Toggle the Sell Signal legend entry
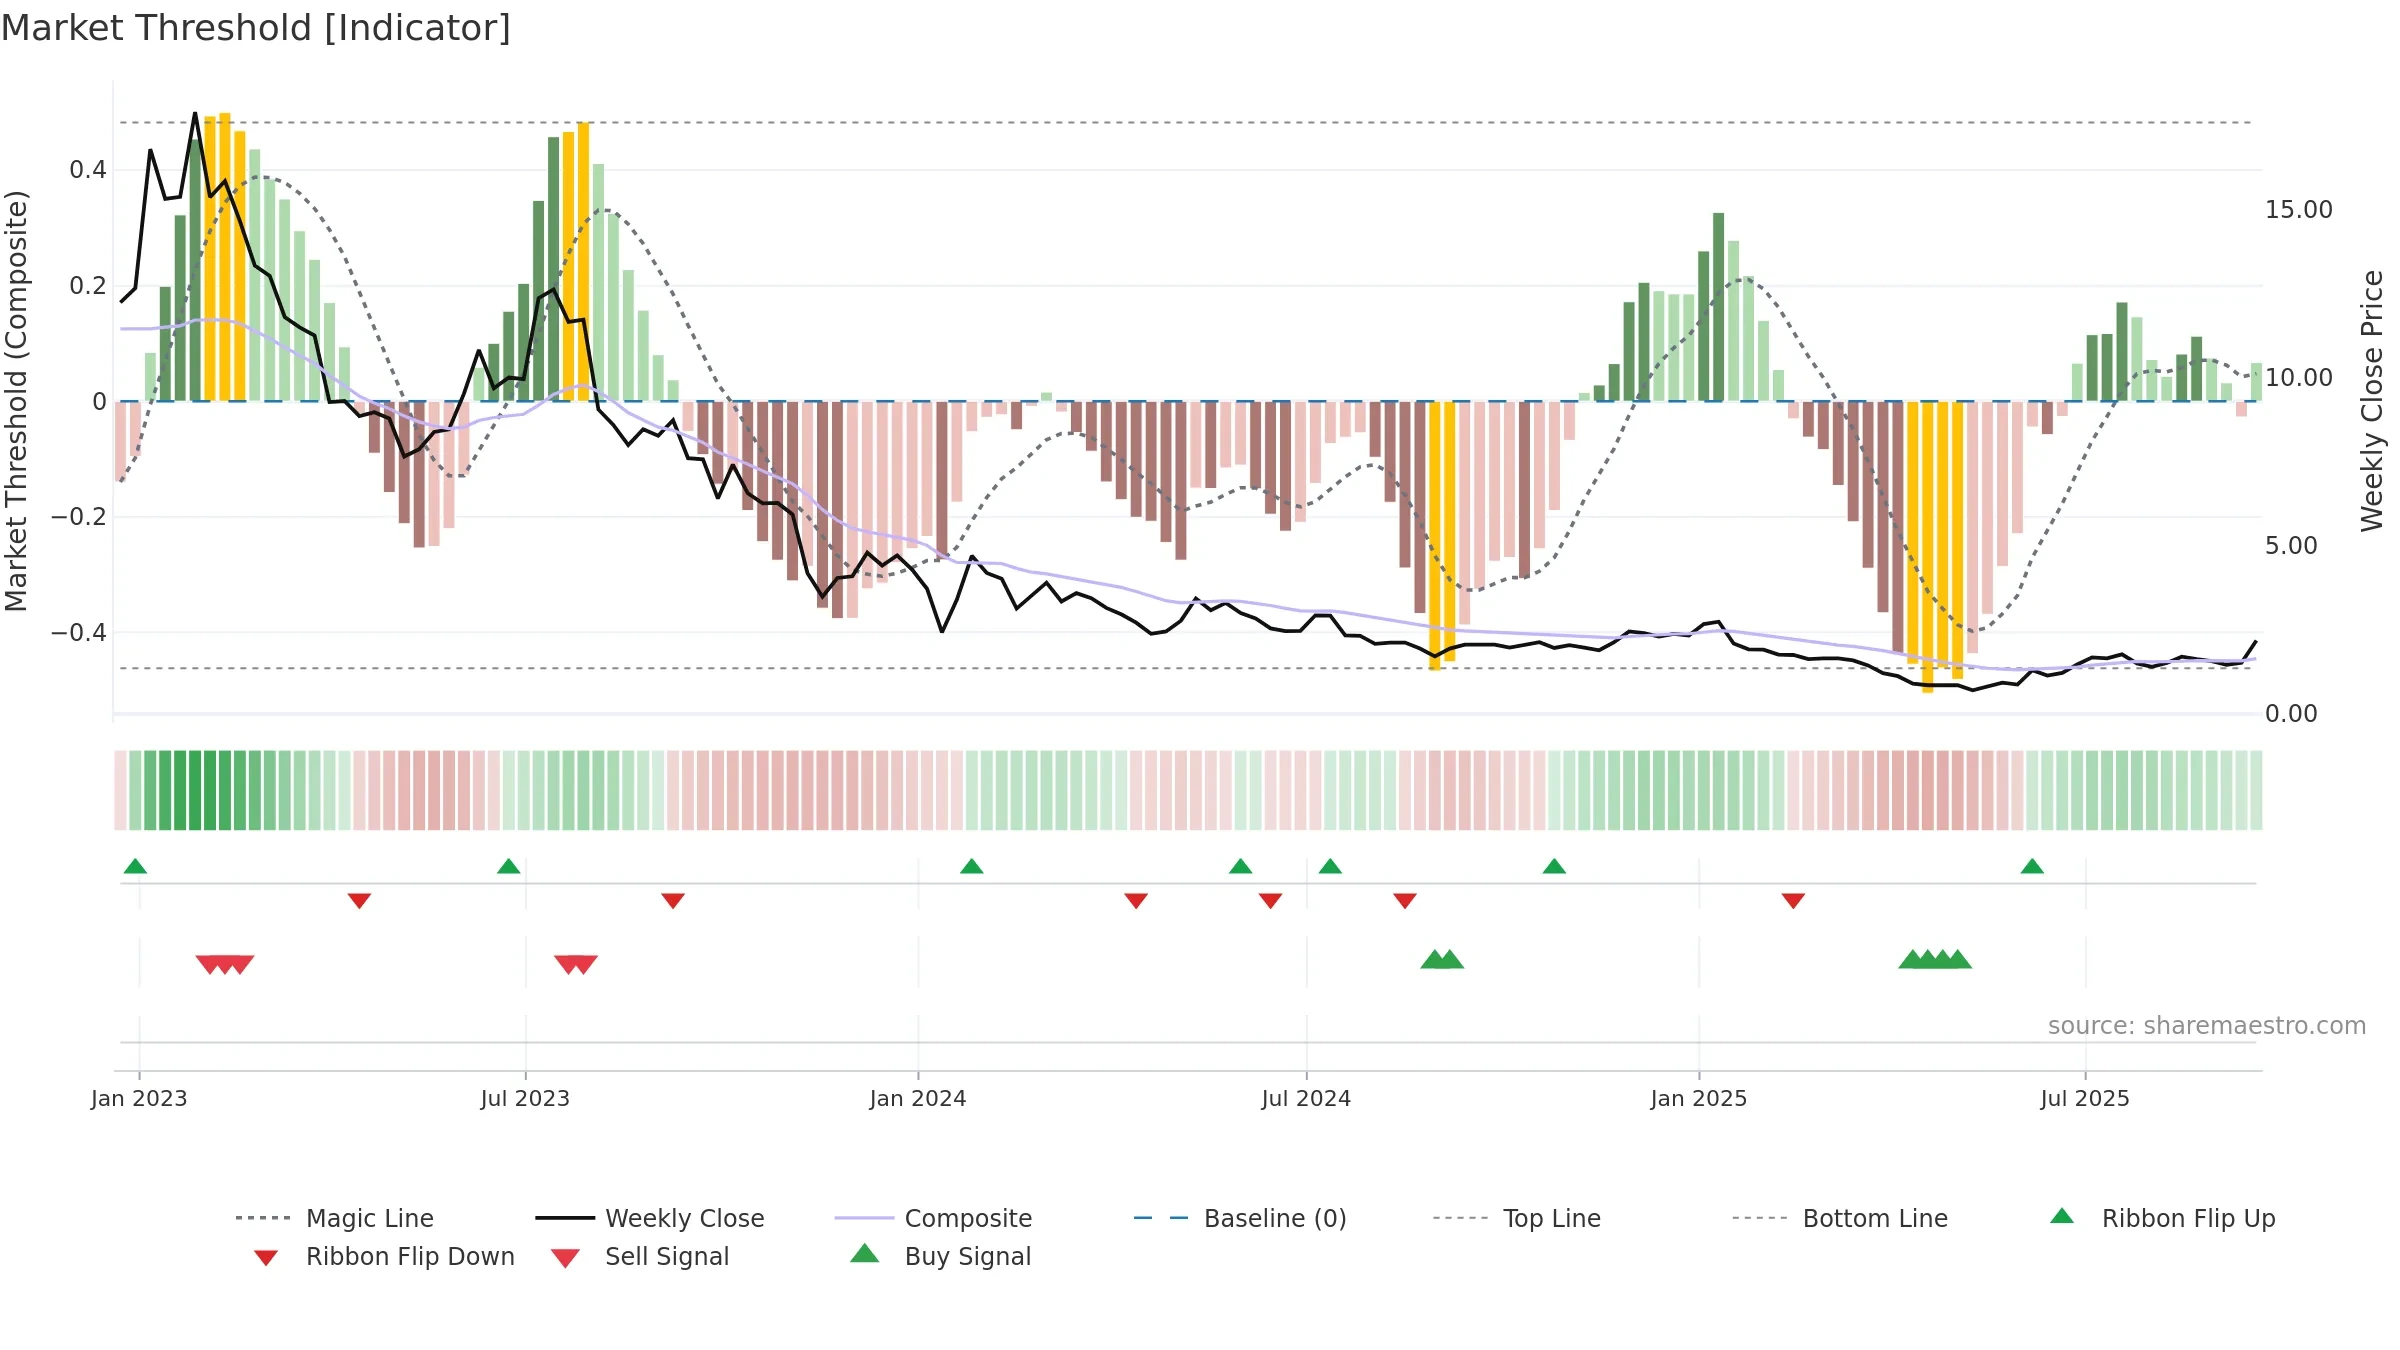 point(640,1256)
